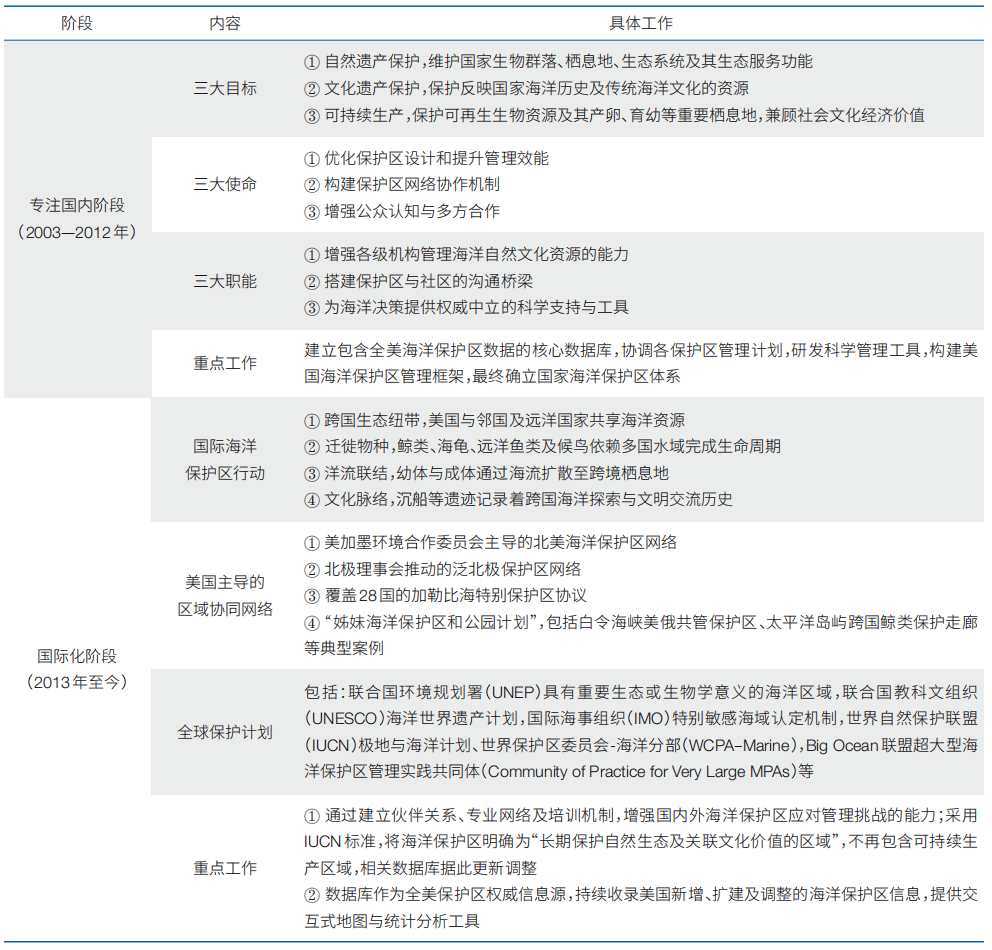The width and height of the screenshot is (992, 950).
Task: Click the line ② 北极理事会推动的泛北极保护区网络
Action: 442,569
